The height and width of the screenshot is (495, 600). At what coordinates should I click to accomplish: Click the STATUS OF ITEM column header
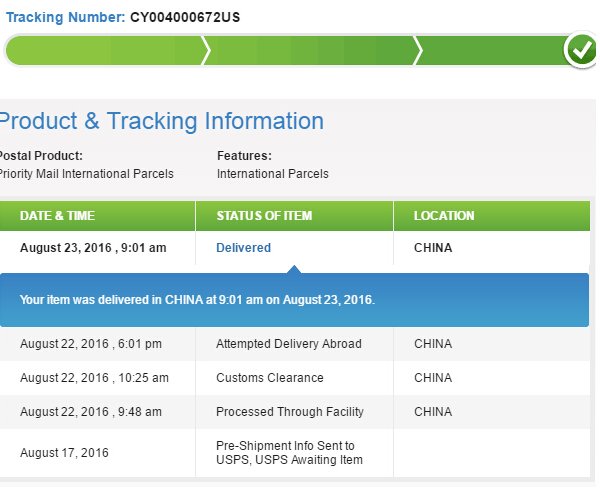point(264,216)
